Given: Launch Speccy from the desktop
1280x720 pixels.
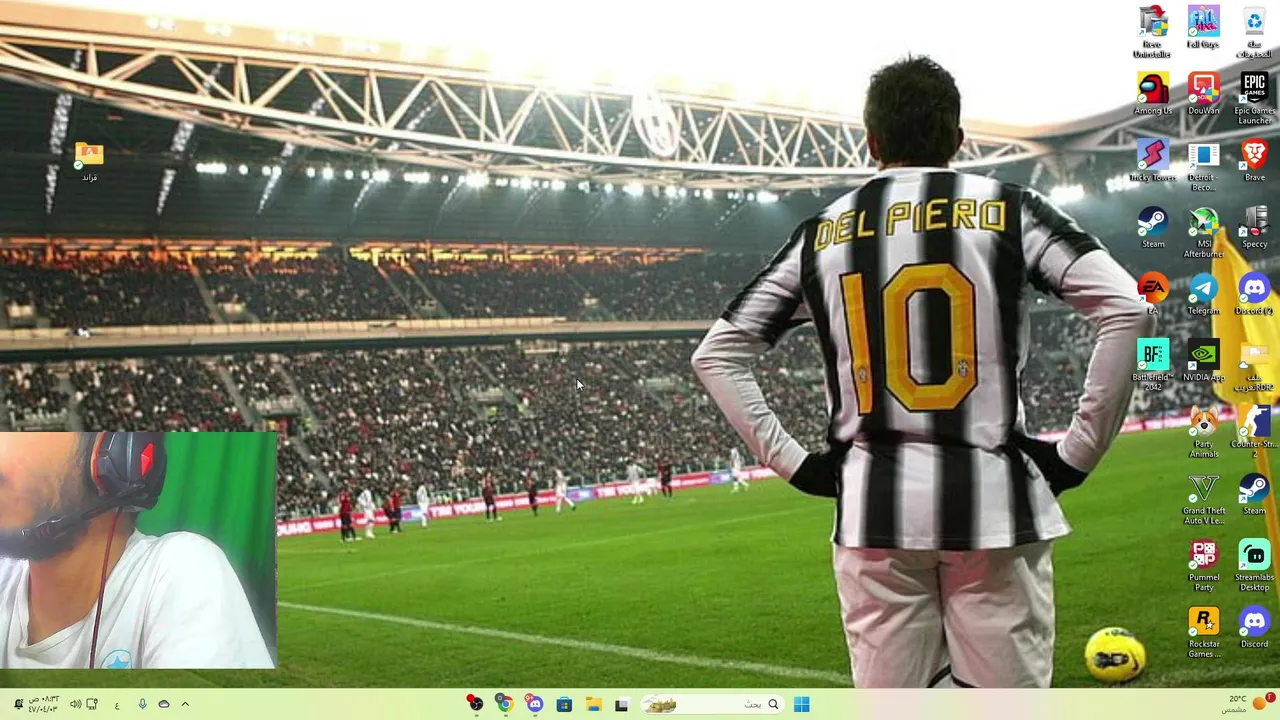Looking at the screenshot, I should tap(1254, 228).
